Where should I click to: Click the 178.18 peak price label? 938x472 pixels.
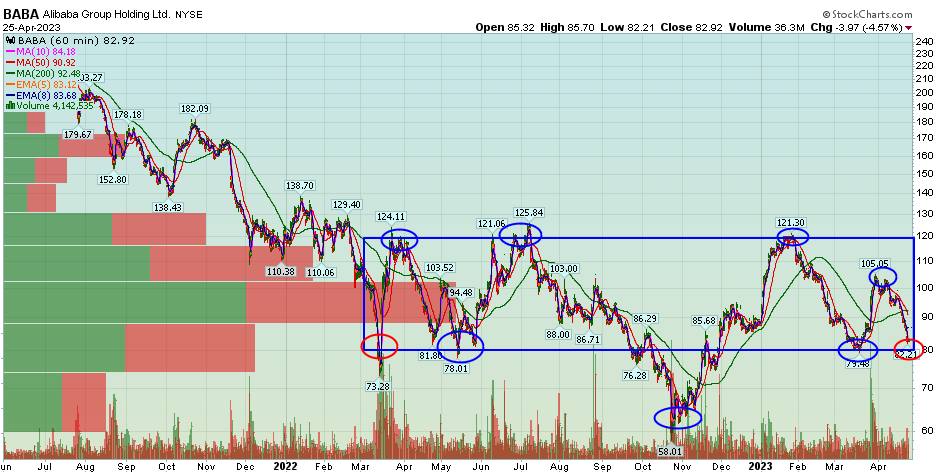128,114
